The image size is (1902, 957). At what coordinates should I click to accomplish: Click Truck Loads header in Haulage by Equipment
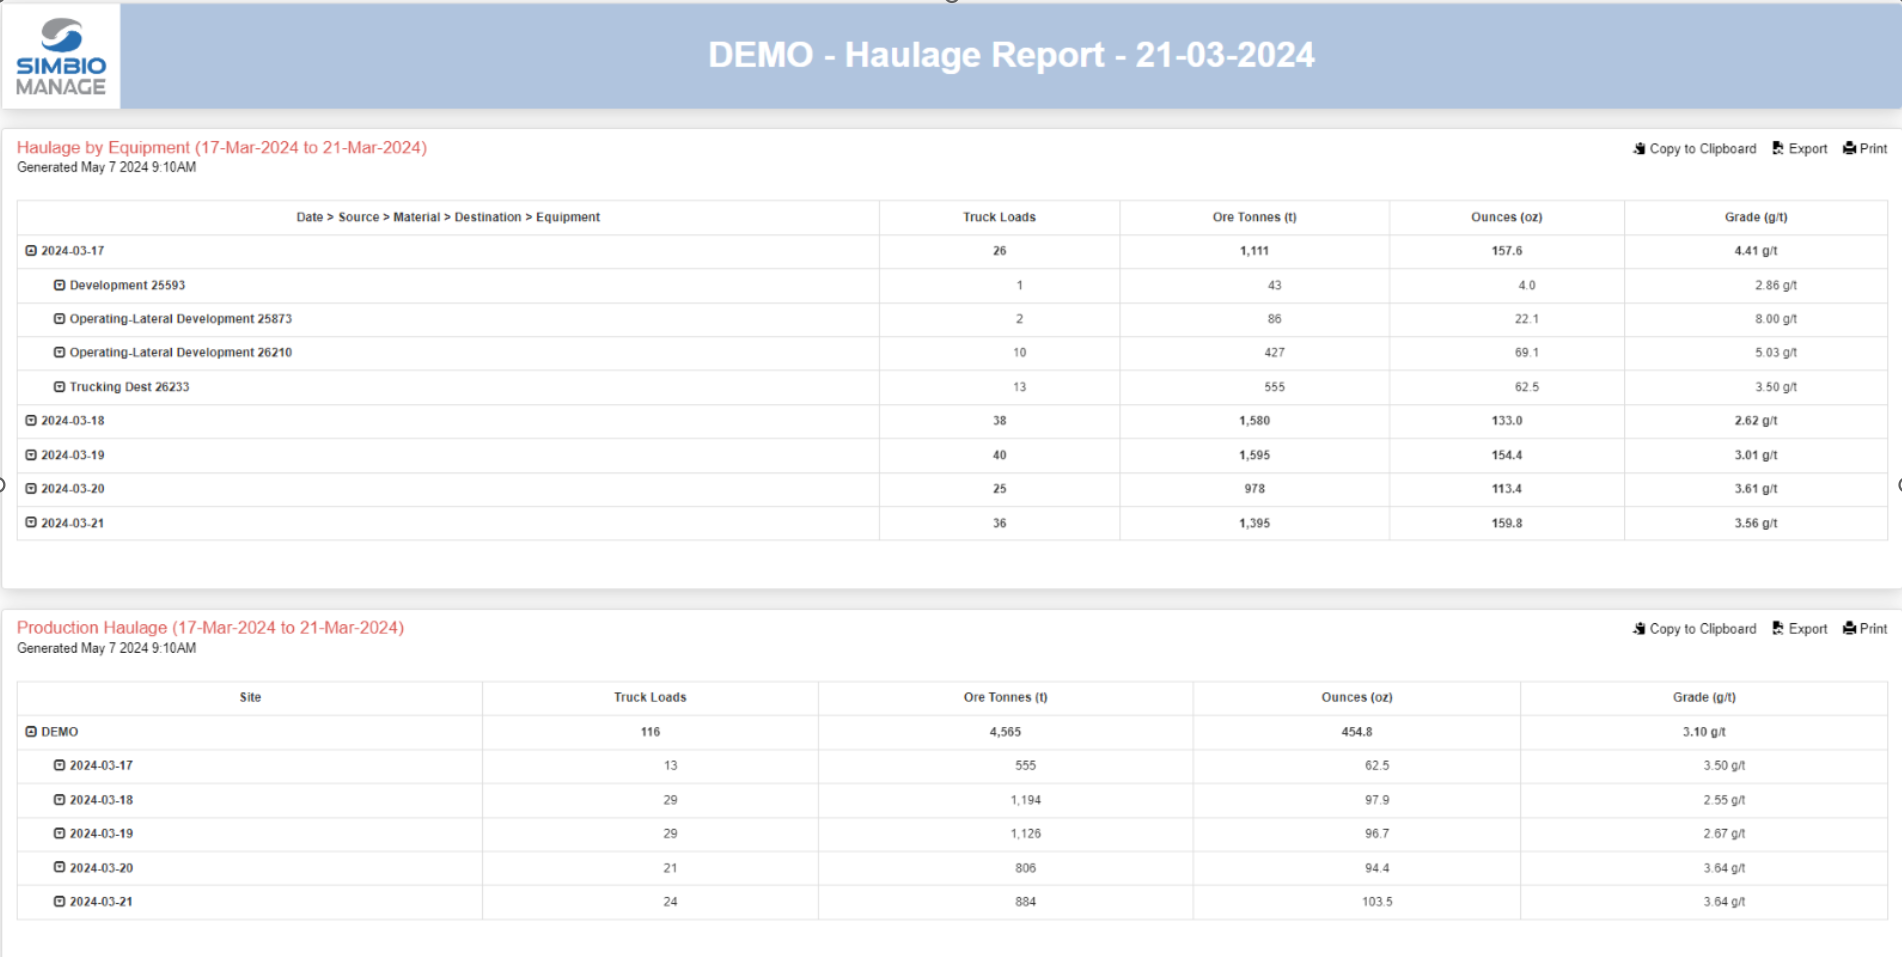(999, 217)
